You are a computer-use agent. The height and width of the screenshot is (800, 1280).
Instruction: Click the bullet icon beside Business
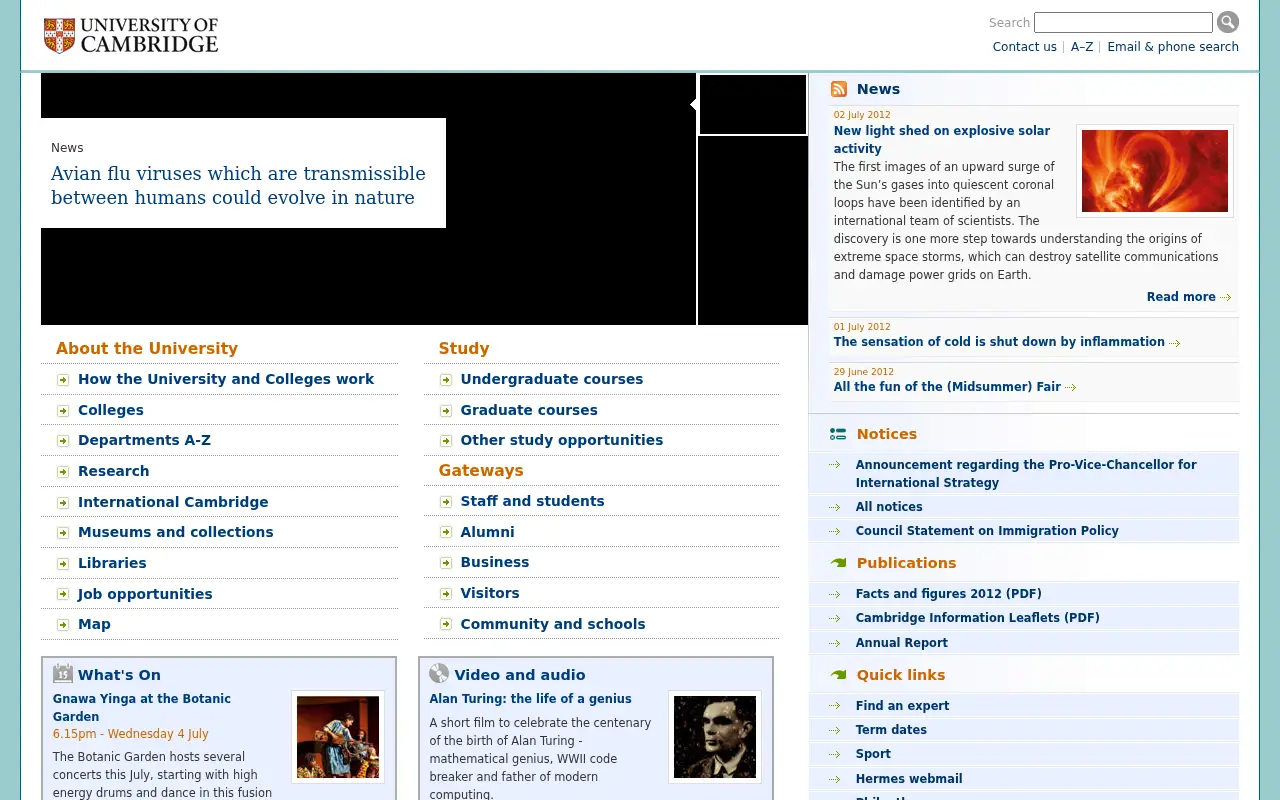(446, 563)
